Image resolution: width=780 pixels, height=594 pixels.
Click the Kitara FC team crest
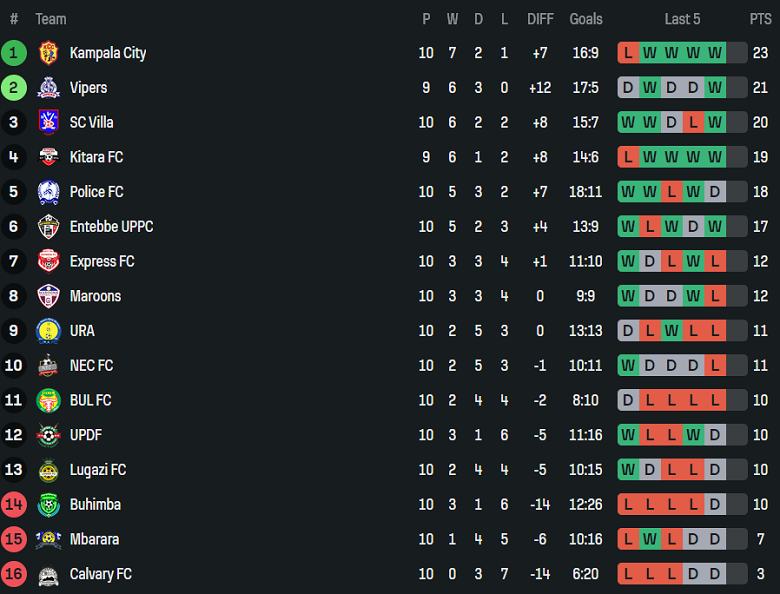[47, 157]
